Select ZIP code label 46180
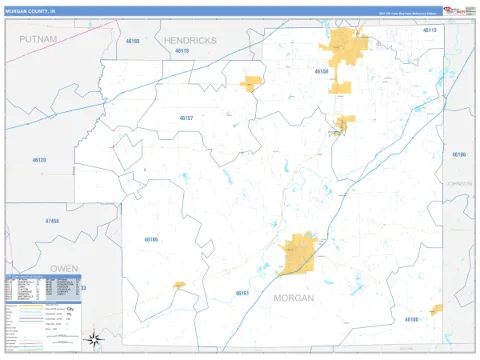Screen dimensions: 480x360 (x=133, y=41)
